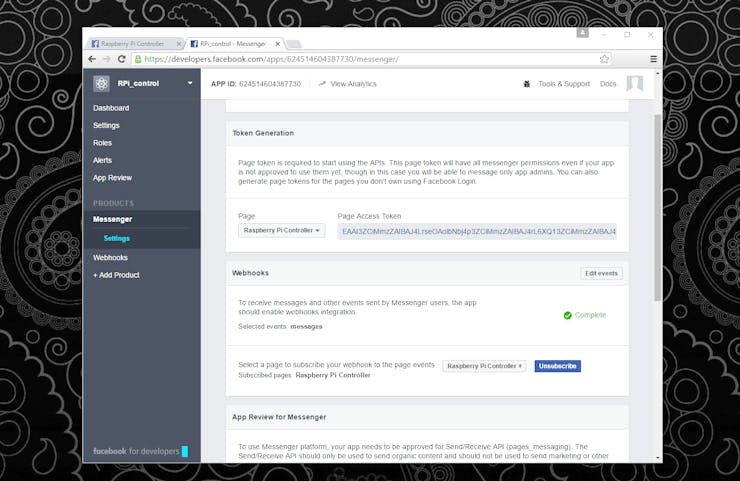Open the Chrome hamburger menu

pyautogui.click(x=653, y=59)
